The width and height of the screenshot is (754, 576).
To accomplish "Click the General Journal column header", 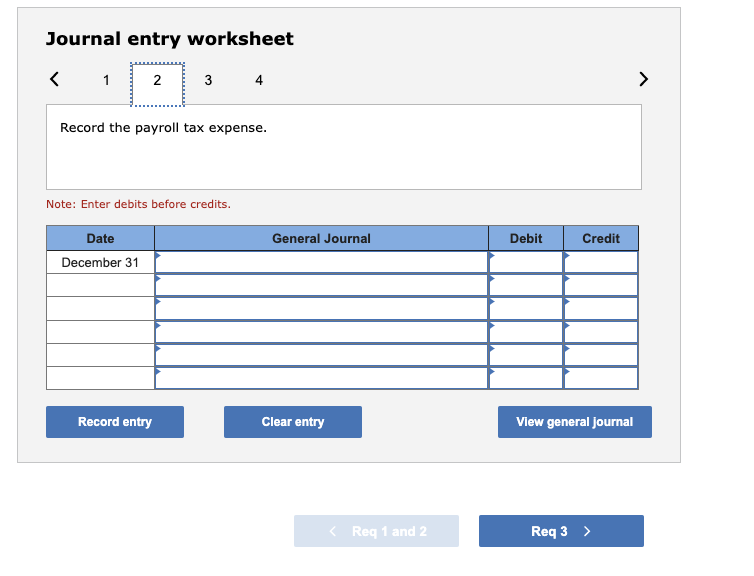I will pyautogui.click(x=321, y=238).
